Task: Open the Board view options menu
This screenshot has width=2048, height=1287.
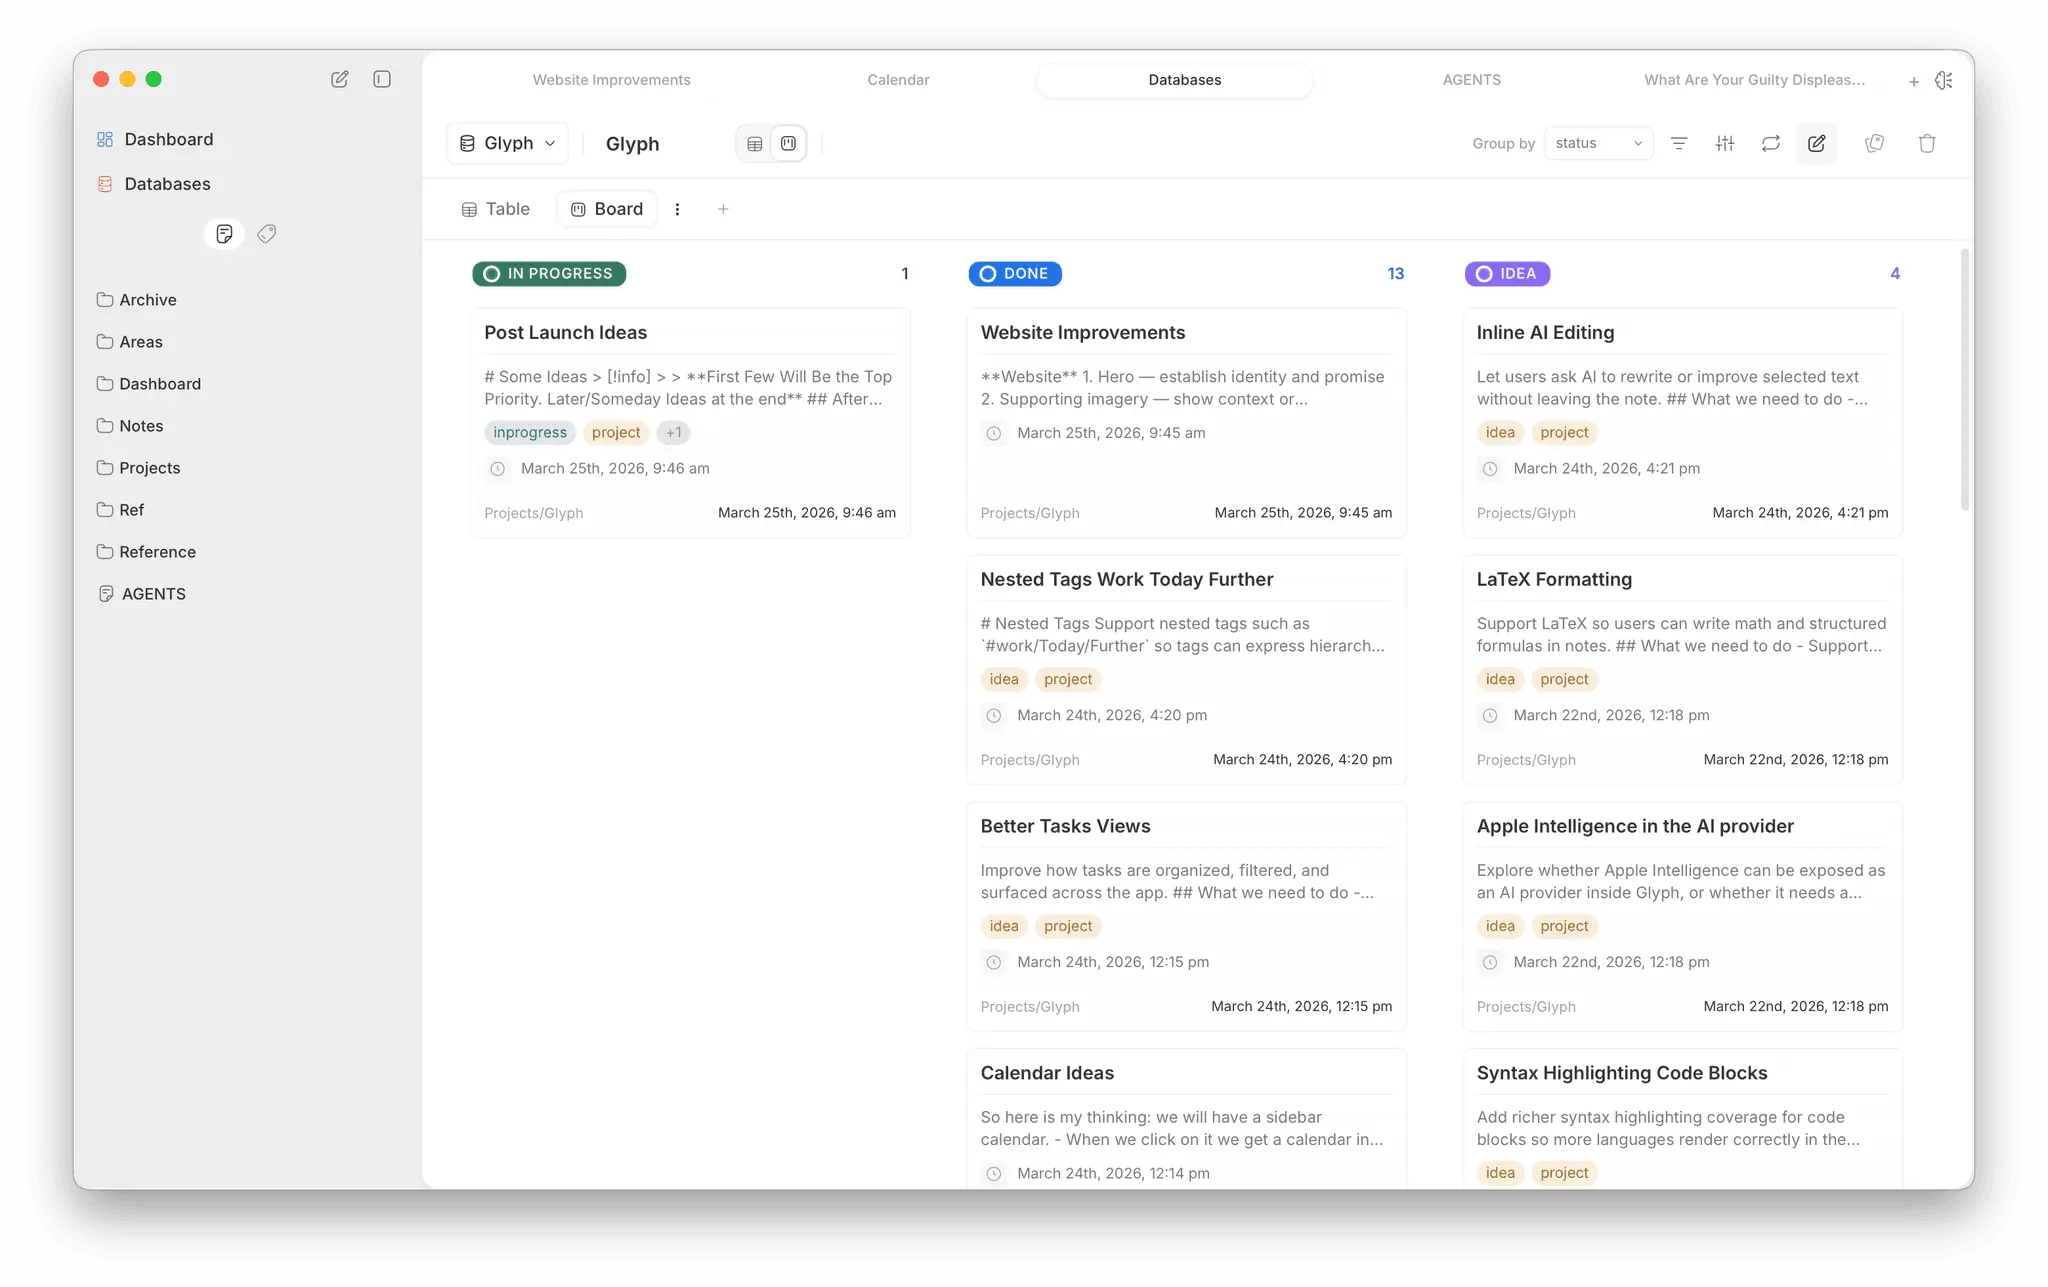Action: point(677,209)
